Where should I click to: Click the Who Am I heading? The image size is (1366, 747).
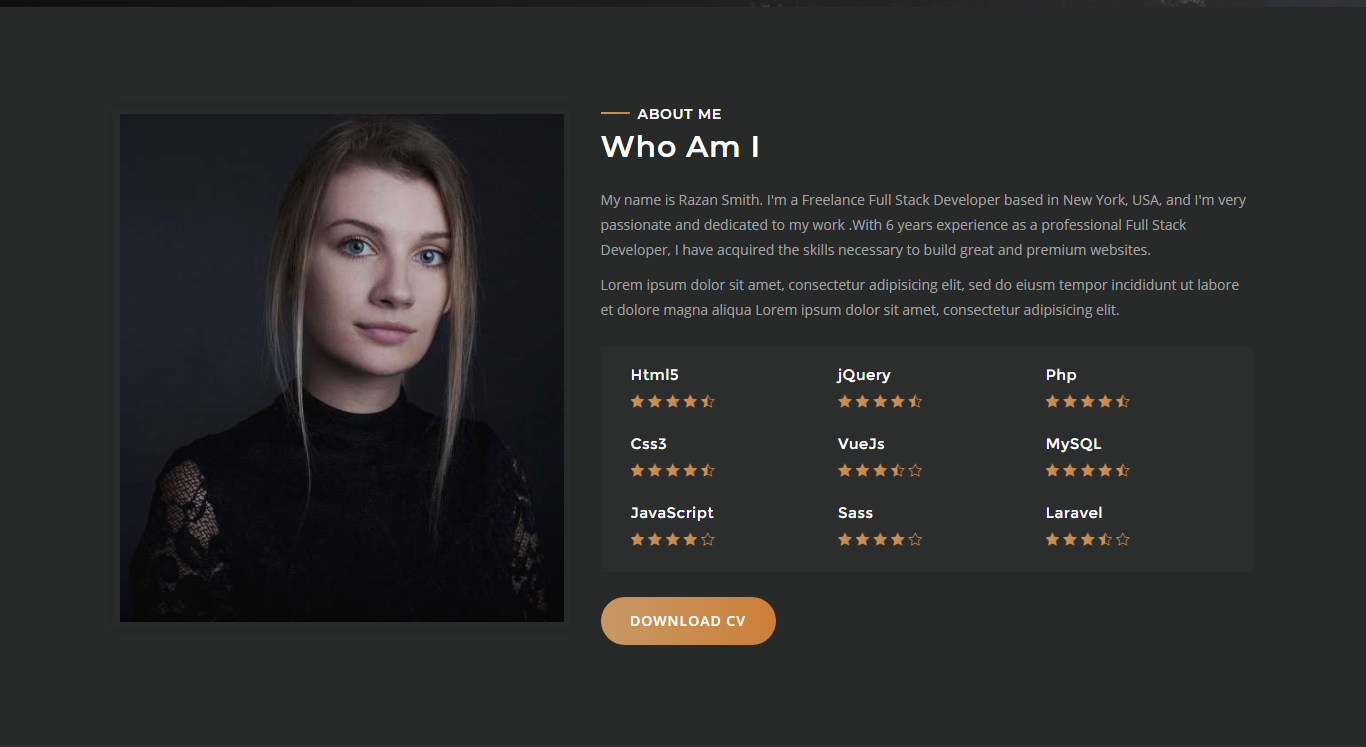tap(680, 147)
